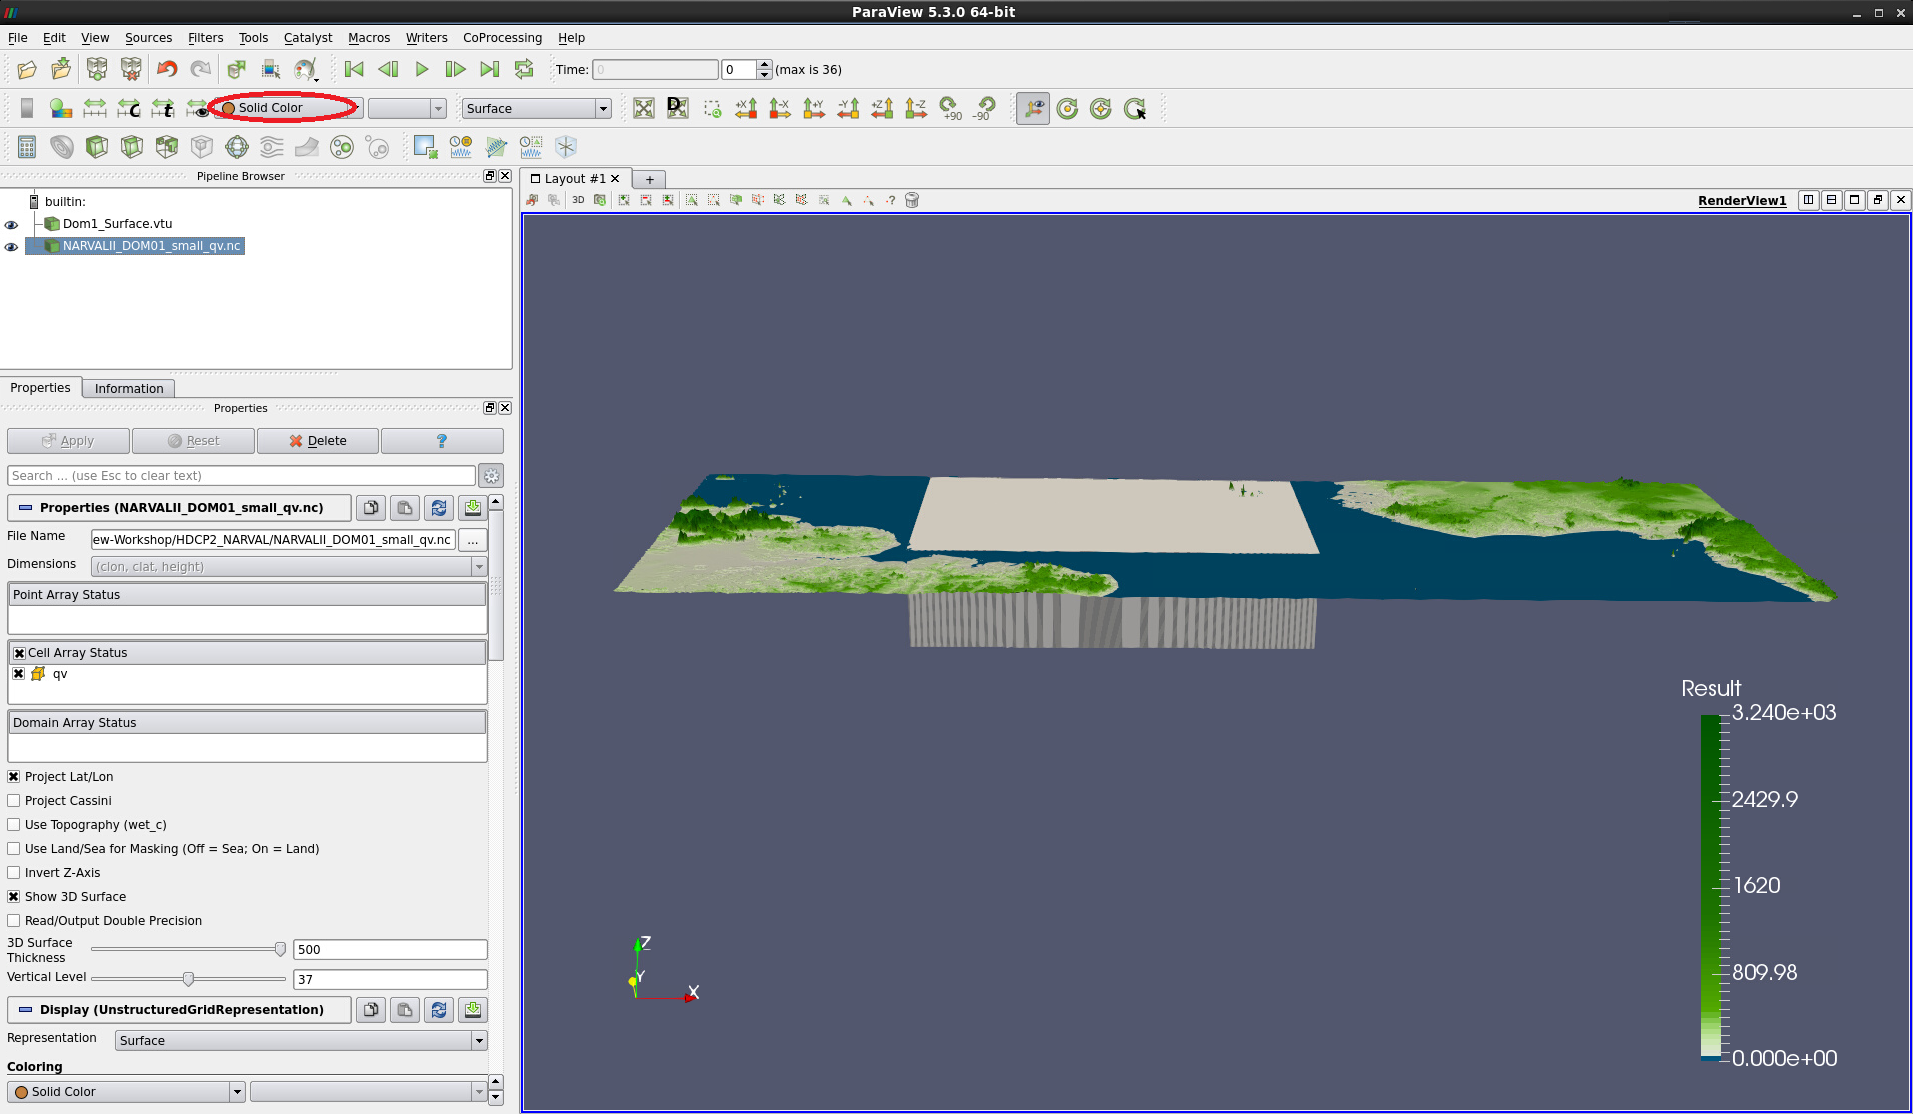Uncheck the Project Lat/Lon checkbox
Screen dimensions: 1913x1114
[x=14, y=777]
